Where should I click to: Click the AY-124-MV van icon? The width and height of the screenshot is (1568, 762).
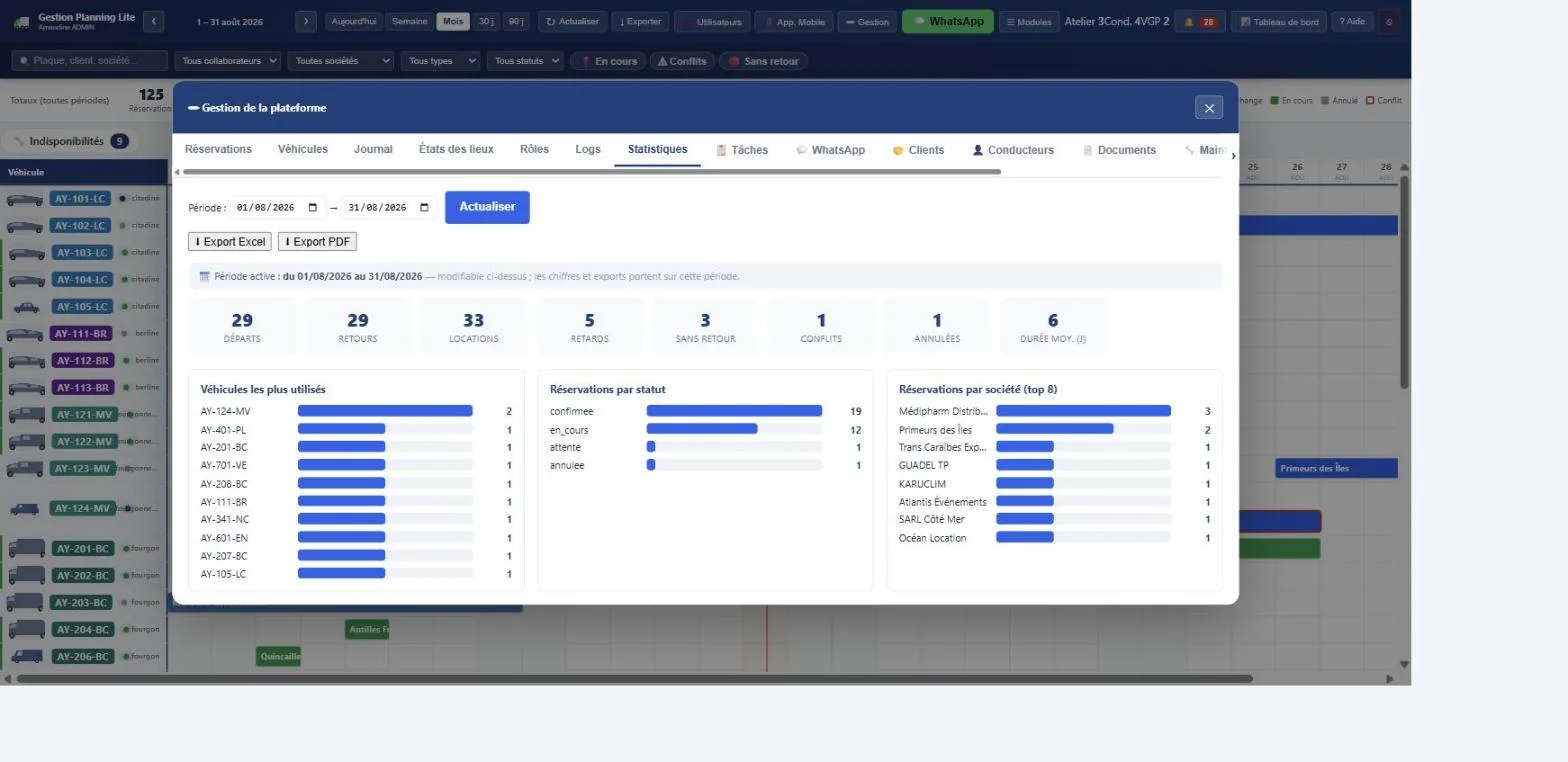25,509
